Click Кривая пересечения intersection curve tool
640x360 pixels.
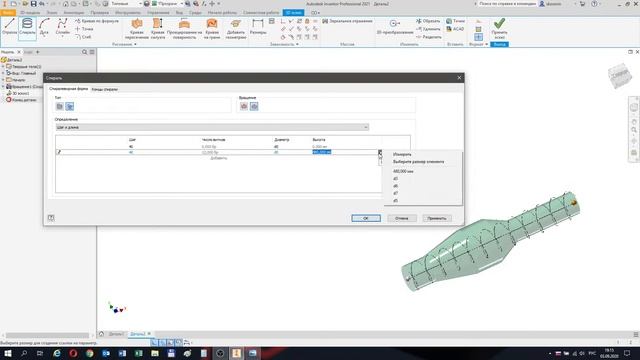click(137, 29)
